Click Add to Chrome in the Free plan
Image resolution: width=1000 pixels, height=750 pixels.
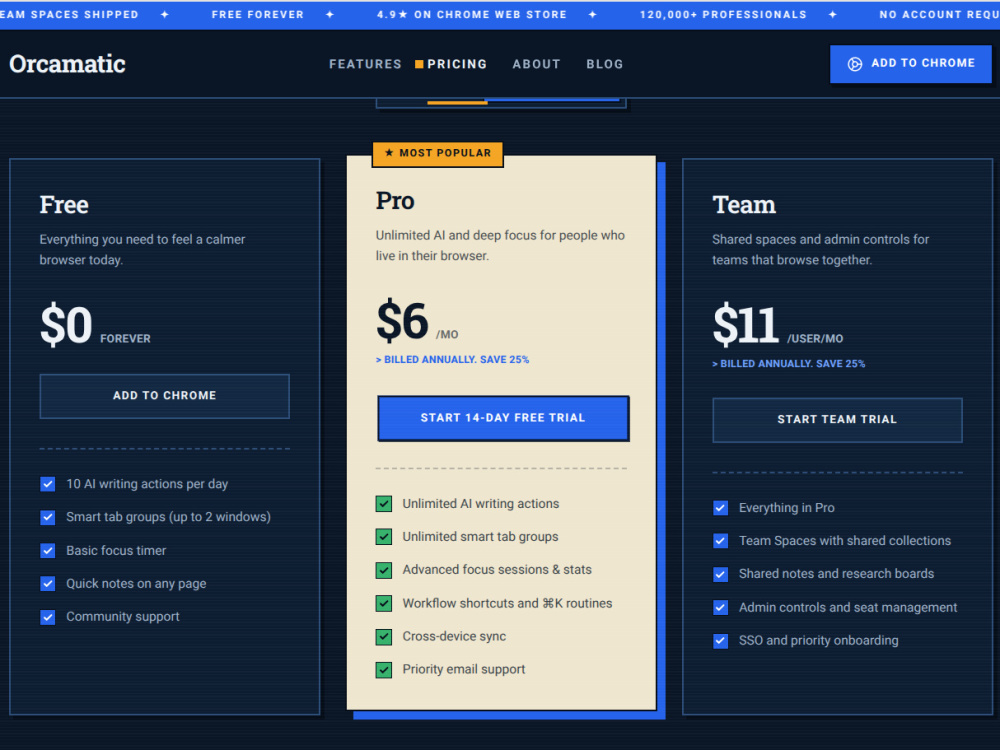click(x=165, y=396)
